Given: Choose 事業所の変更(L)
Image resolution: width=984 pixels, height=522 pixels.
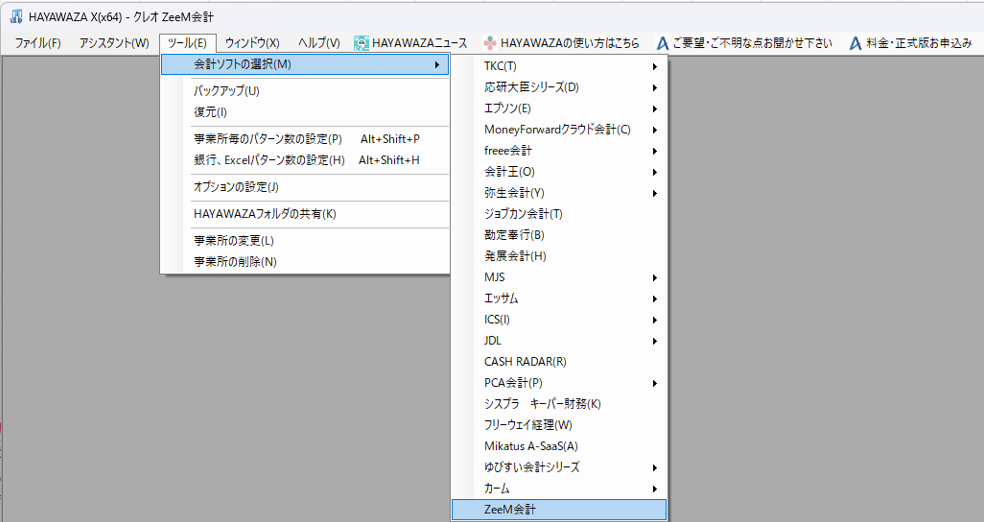Looking at the screenshot, I should point(305,241).
